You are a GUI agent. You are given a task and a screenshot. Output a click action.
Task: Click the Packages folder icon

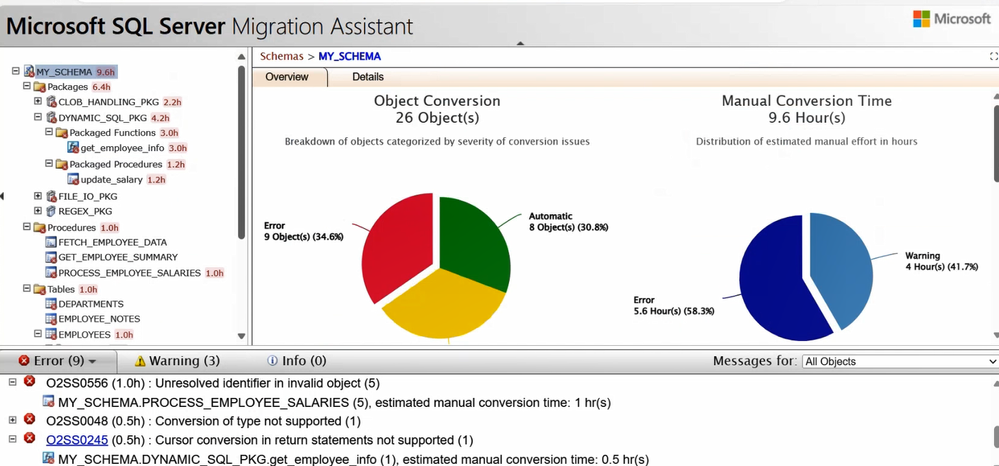click(x=40, y=87)
